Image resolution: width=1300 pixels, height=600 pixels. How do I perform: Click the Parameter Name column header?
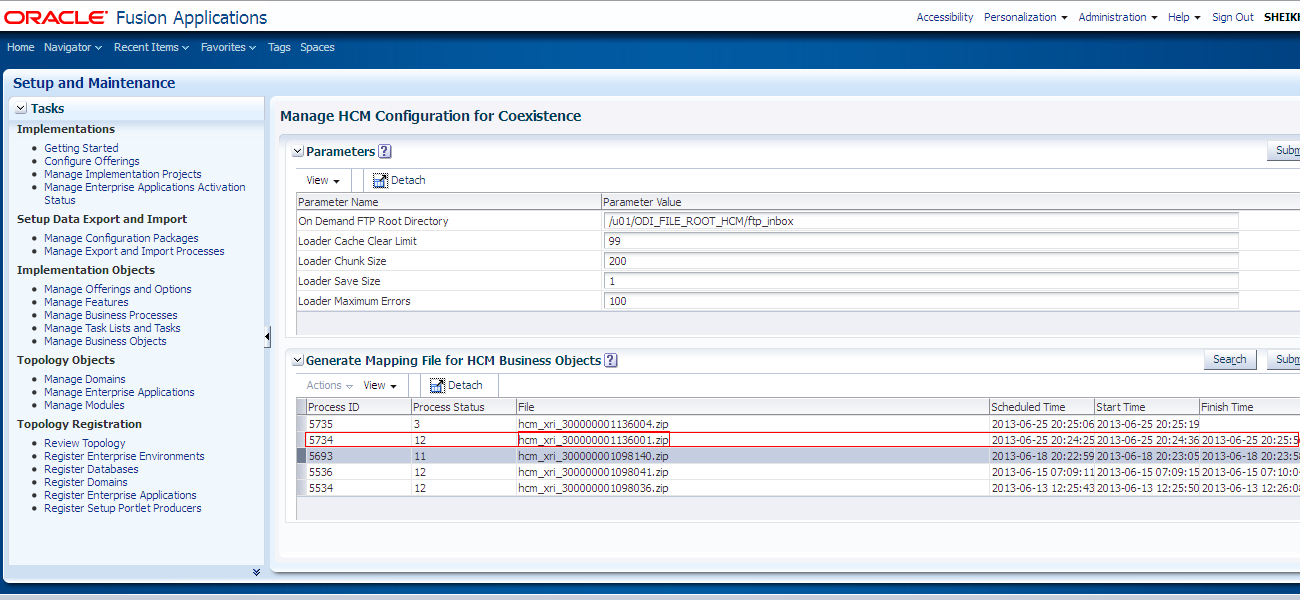tap(449, 202)
